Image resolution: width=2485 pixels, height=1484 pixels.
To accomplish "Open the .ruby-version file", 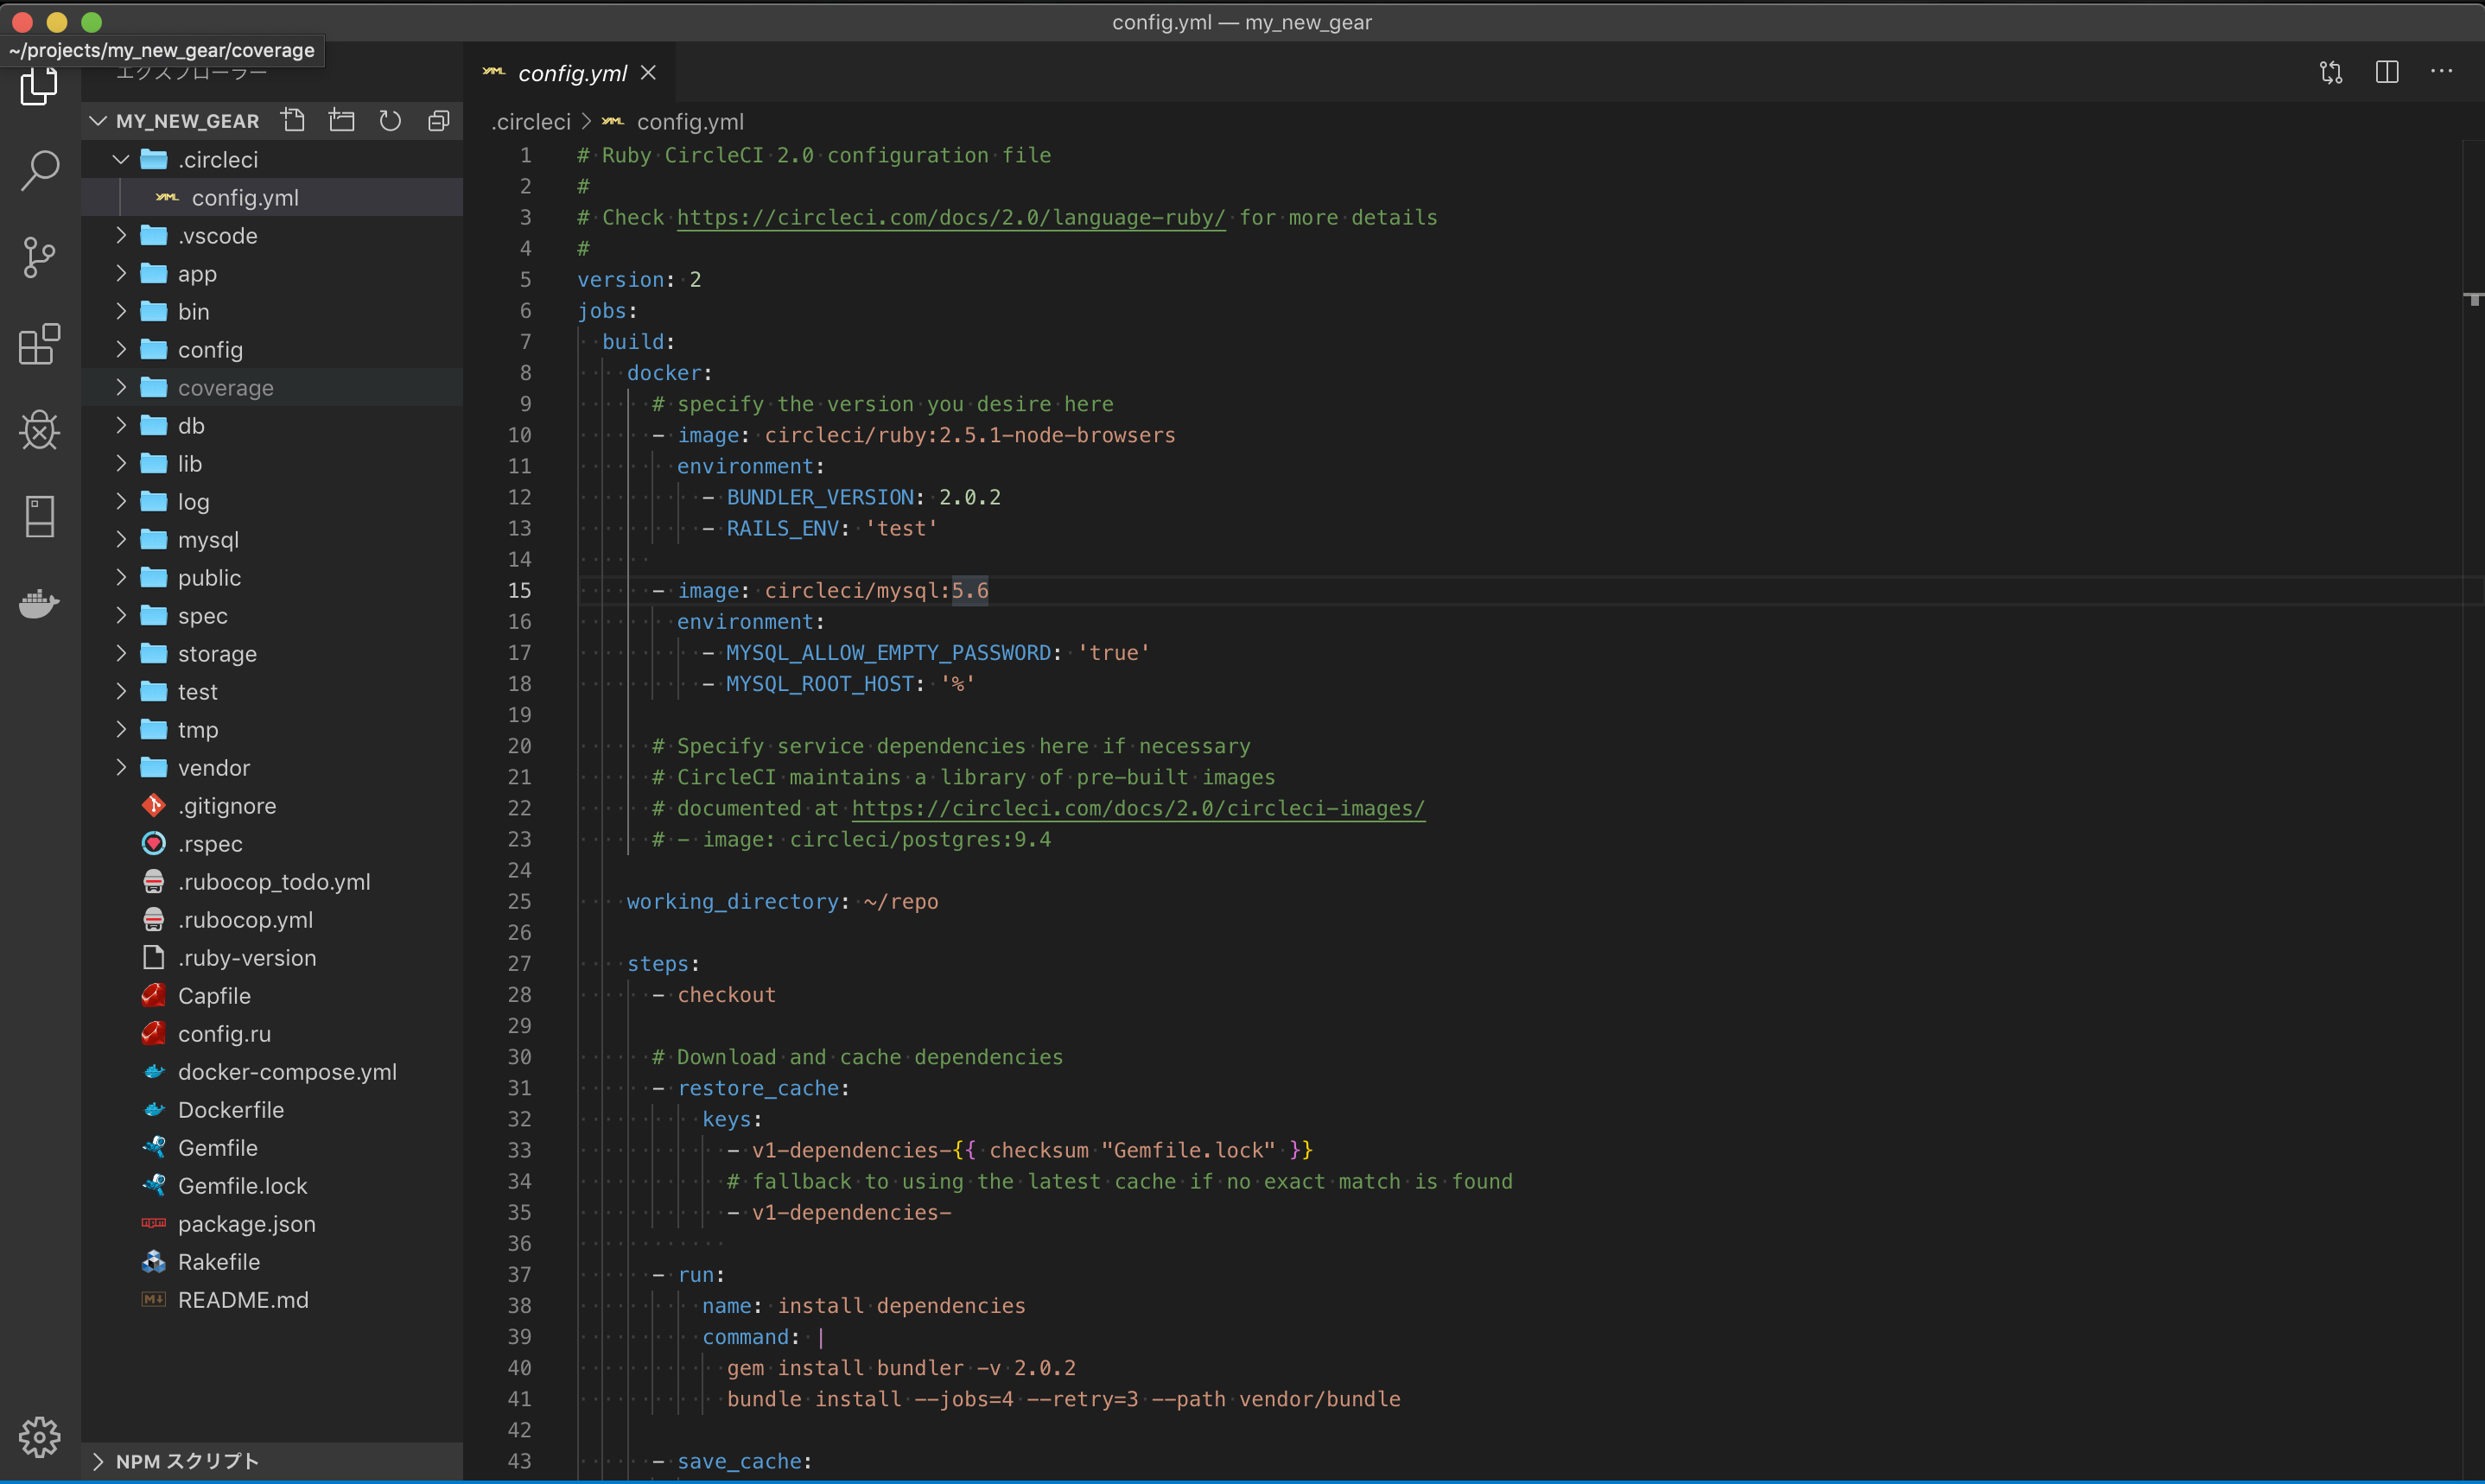I will [x=272, y=958].
